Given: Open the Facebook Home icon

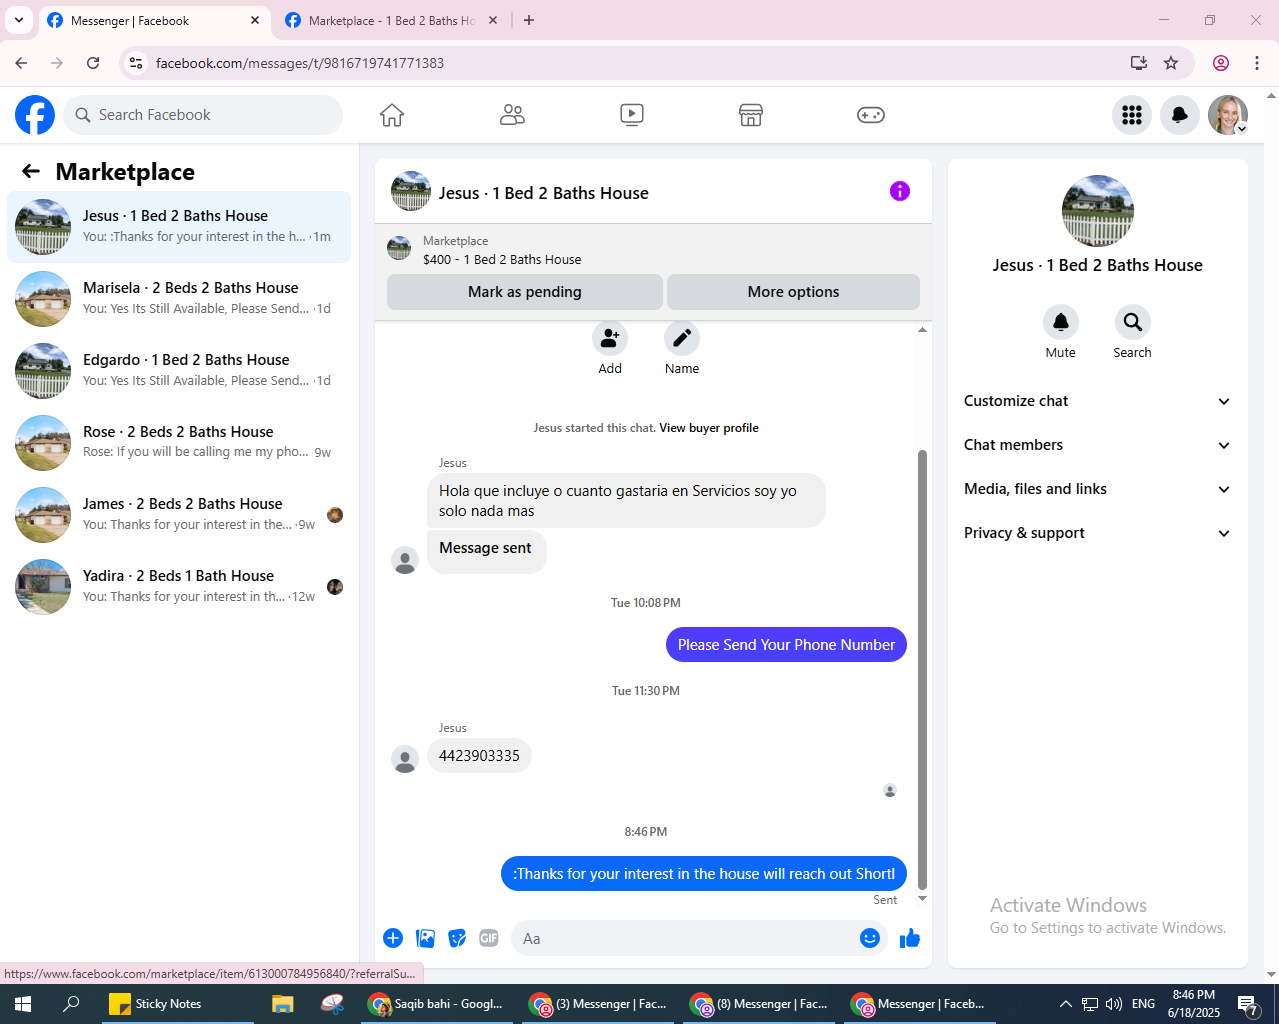Looking at the screenshot, I should pyautogui.click(x=392, y=115).
